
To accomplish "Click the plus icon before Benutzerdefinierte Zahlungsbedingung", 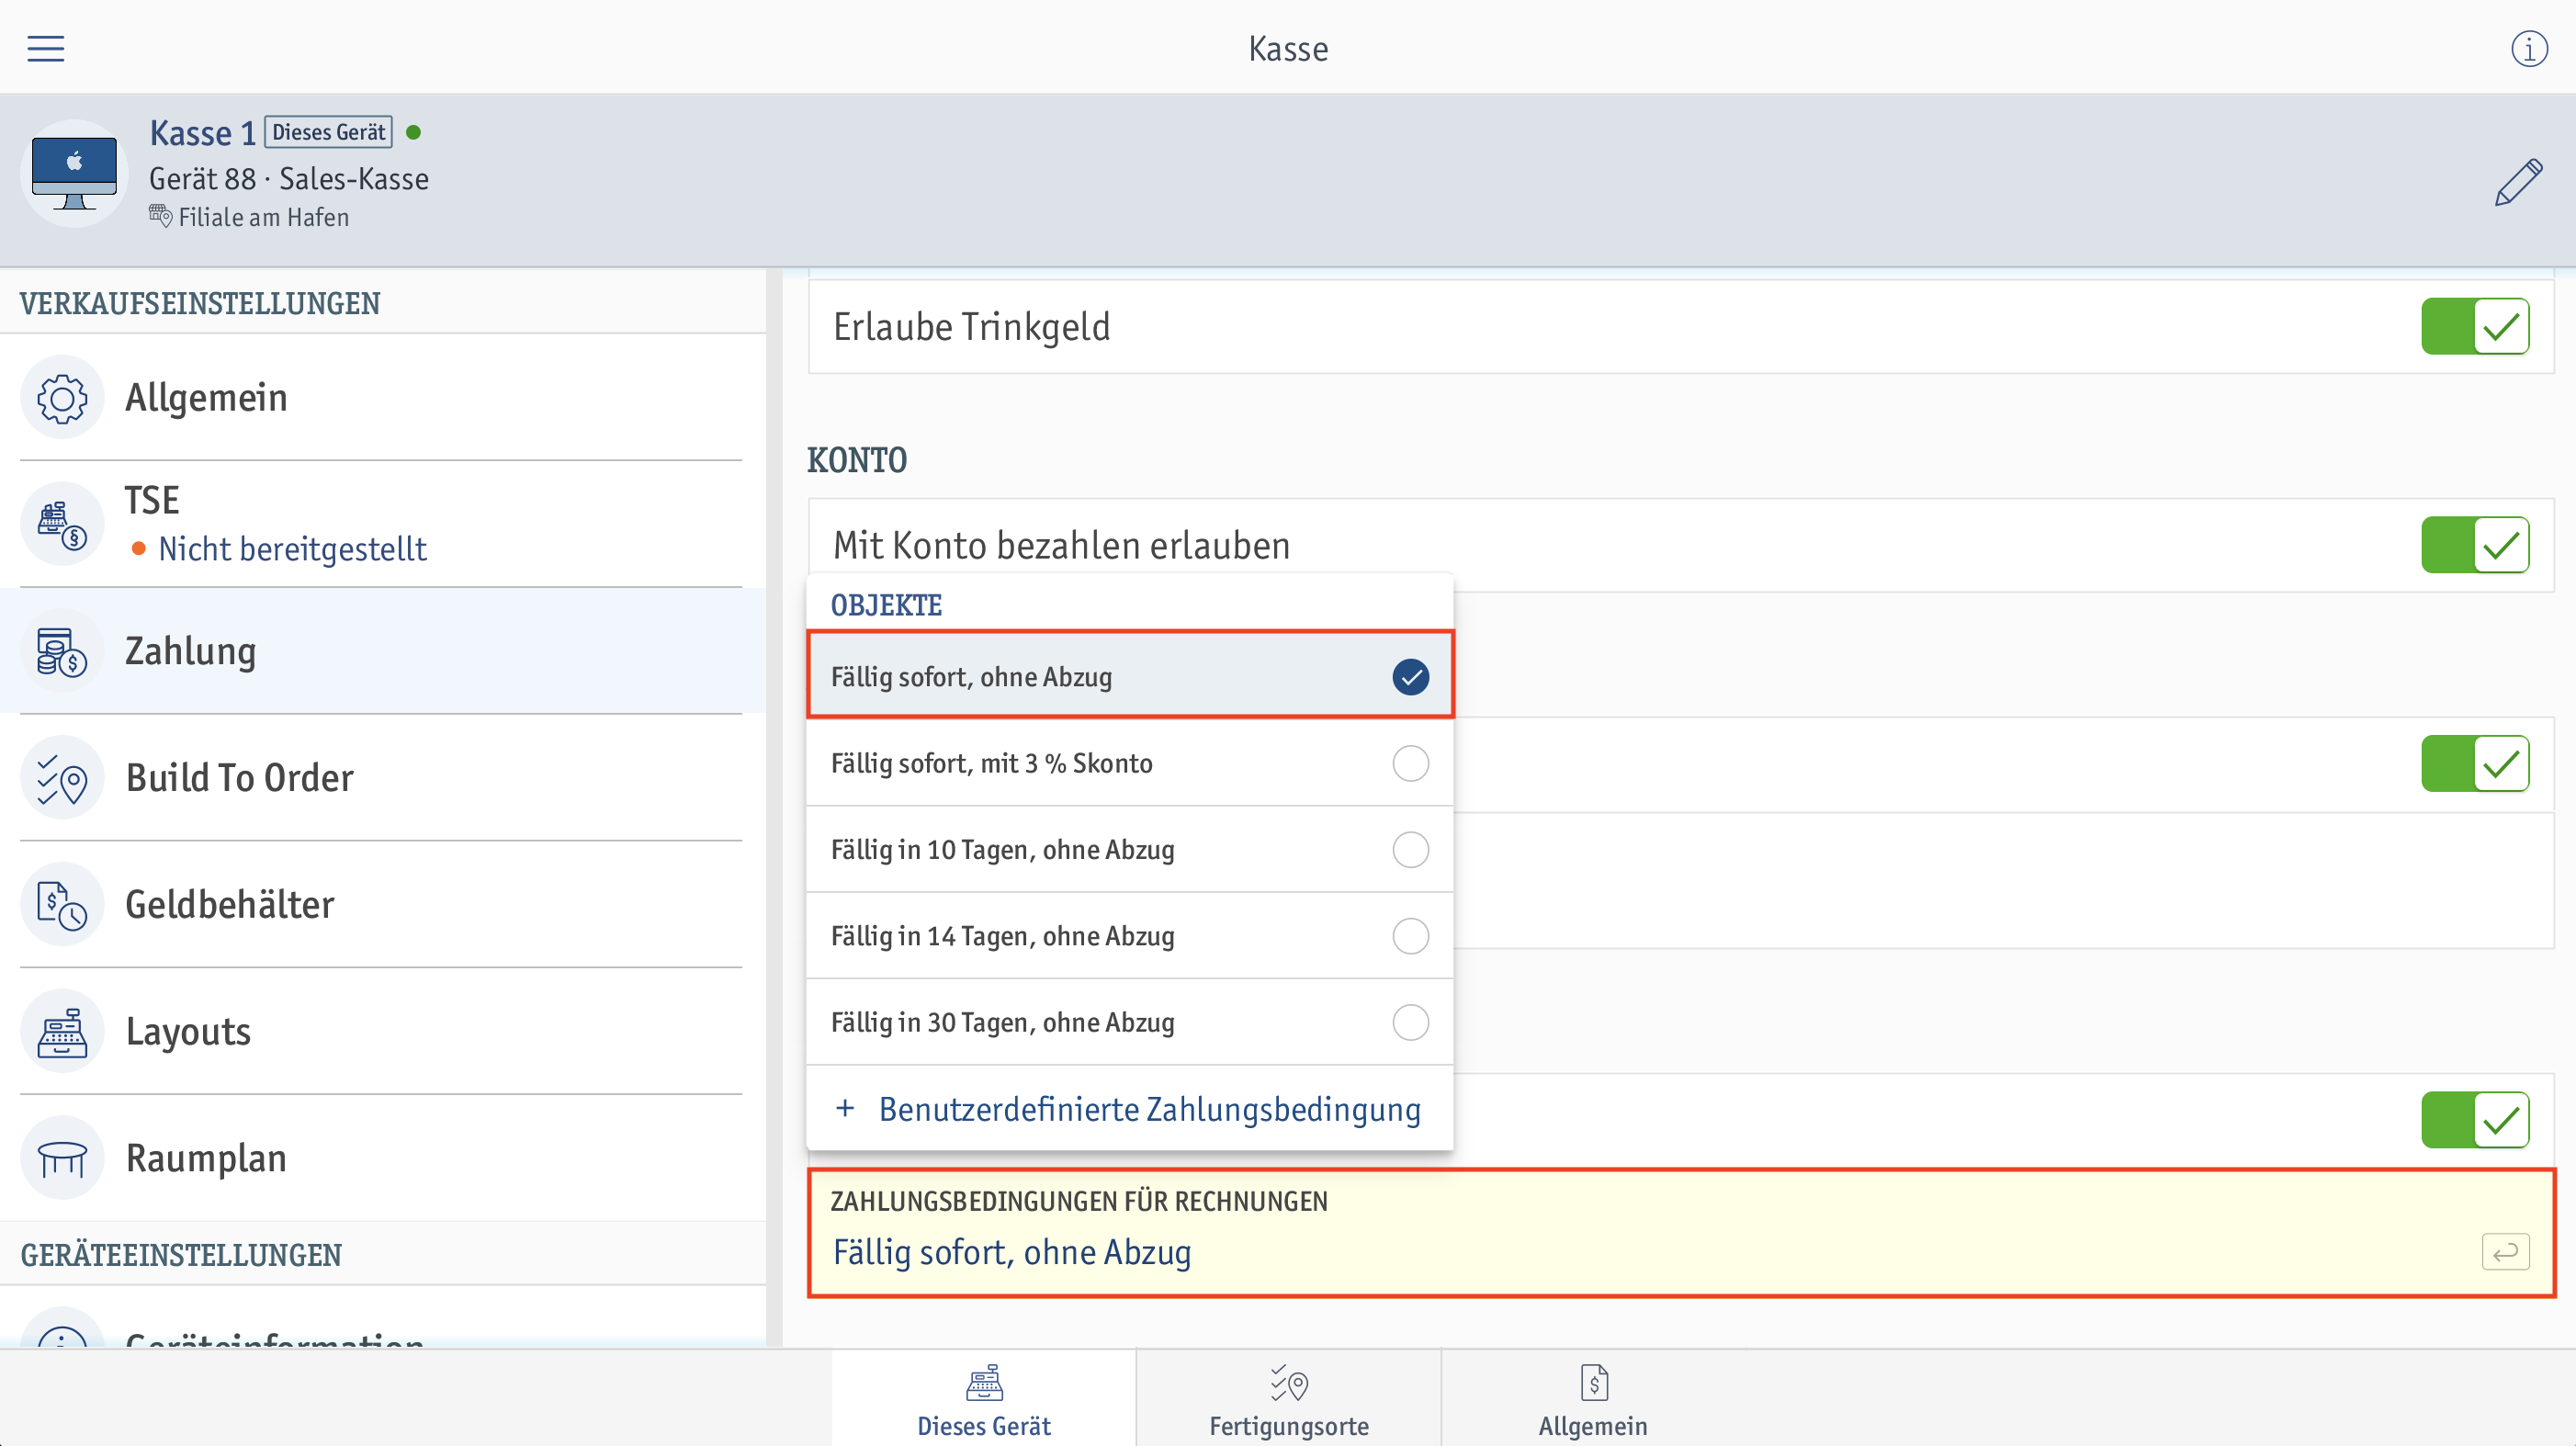I will [845, 1108].
